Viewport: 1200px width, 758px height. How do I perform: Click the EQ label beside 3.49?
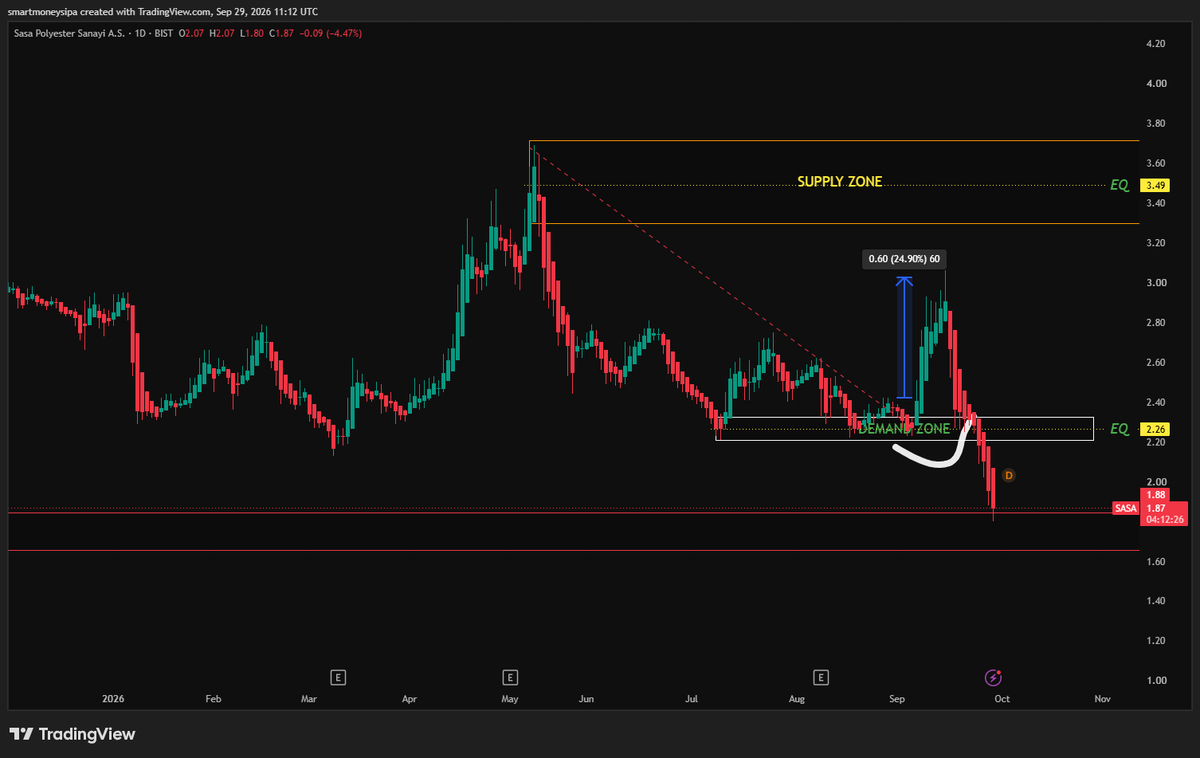point(1120,185)
